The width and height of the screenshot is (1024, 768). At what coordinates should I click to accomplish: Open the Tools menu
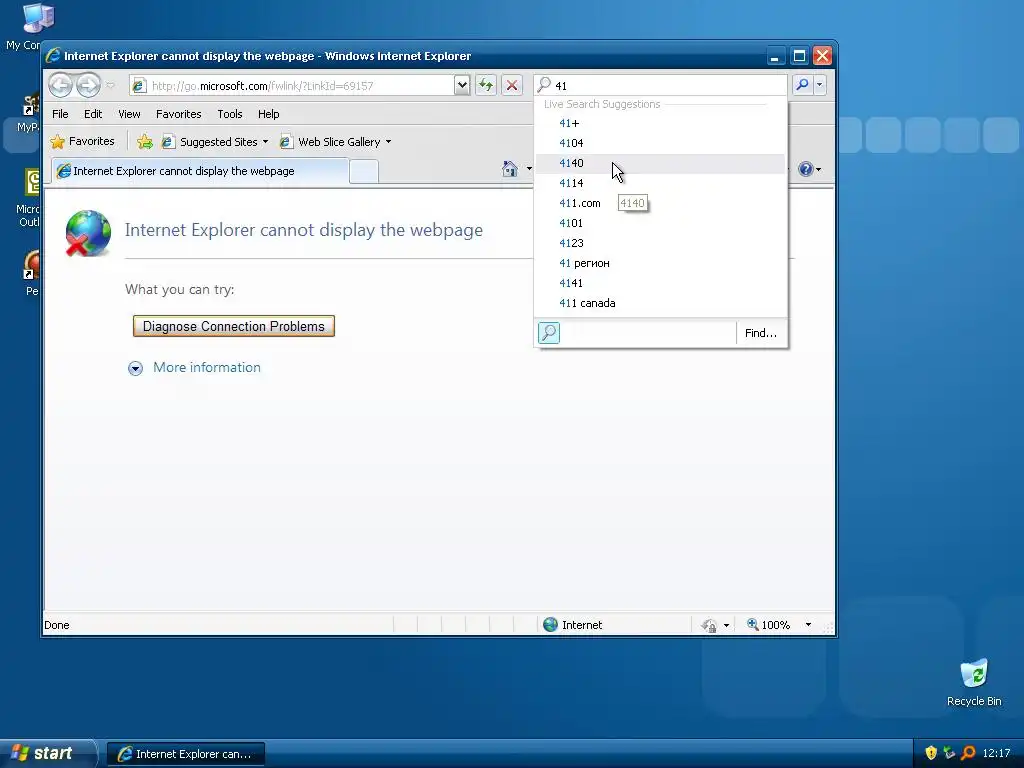tap(230, 114)
